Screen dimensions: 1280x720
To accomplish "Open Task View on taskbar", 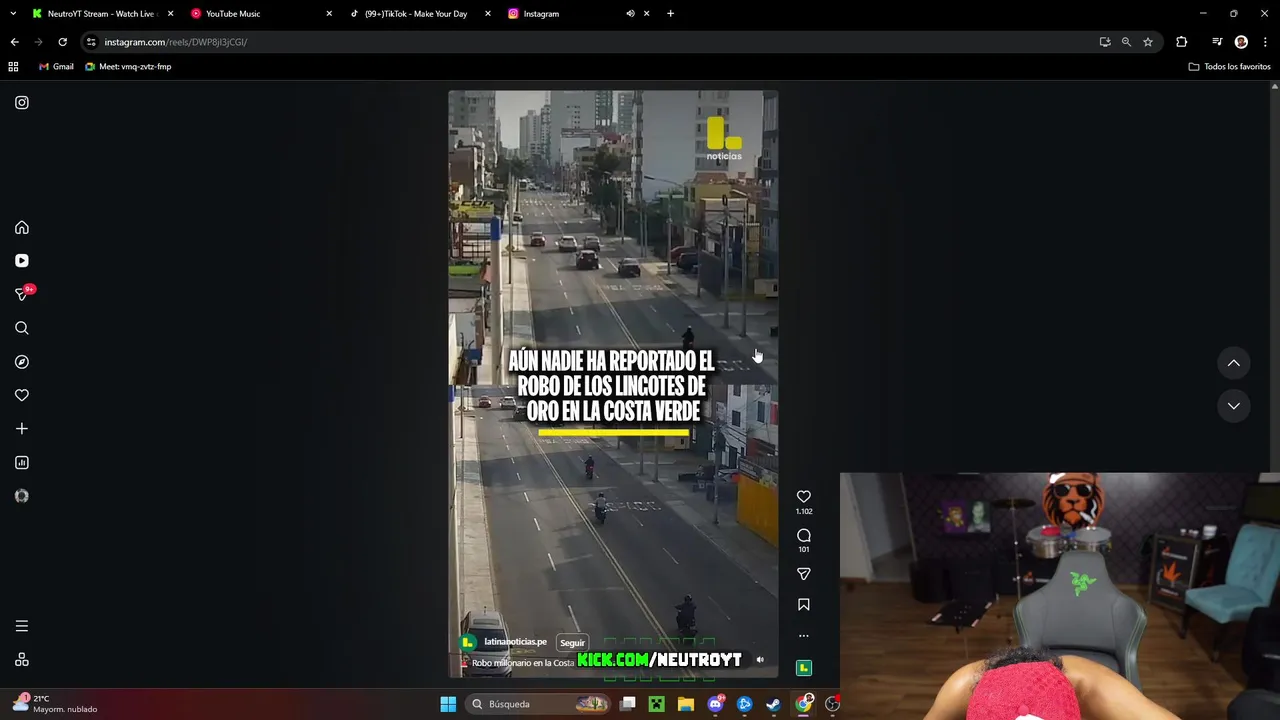I will (628, 704).
